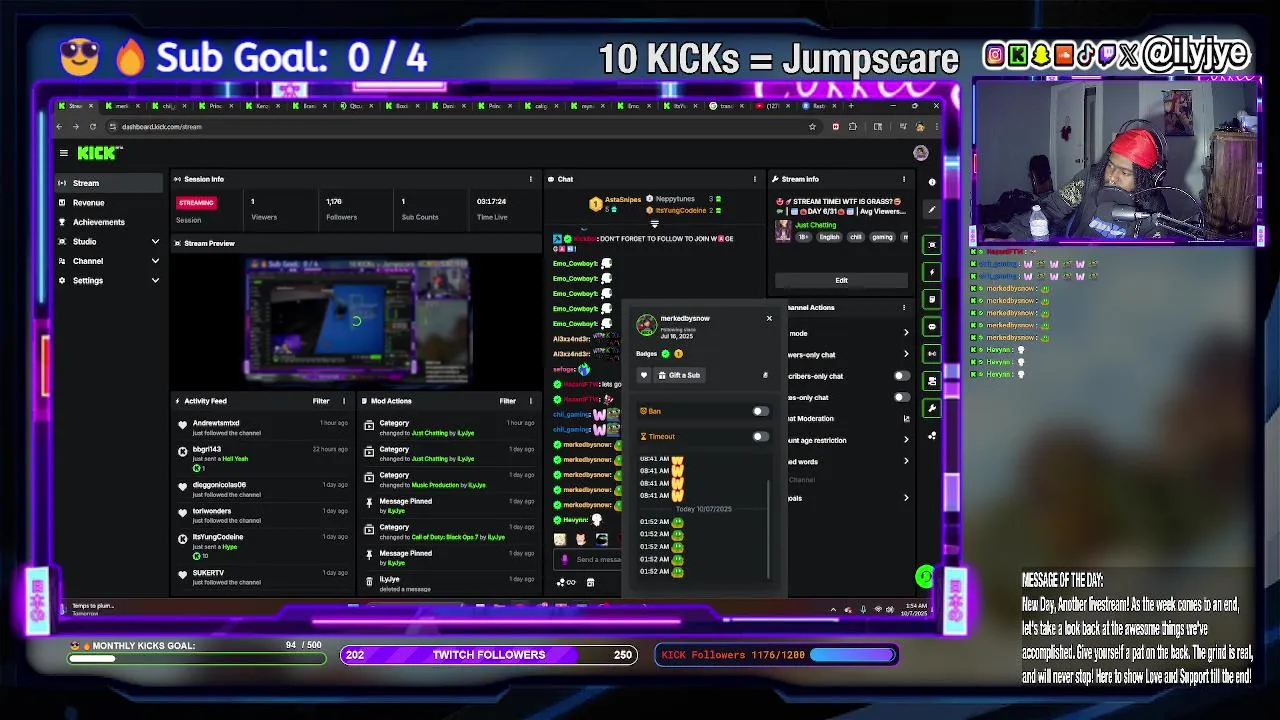
Task: Click the shop icon below chat input
Action: click(x=590, y=582)
